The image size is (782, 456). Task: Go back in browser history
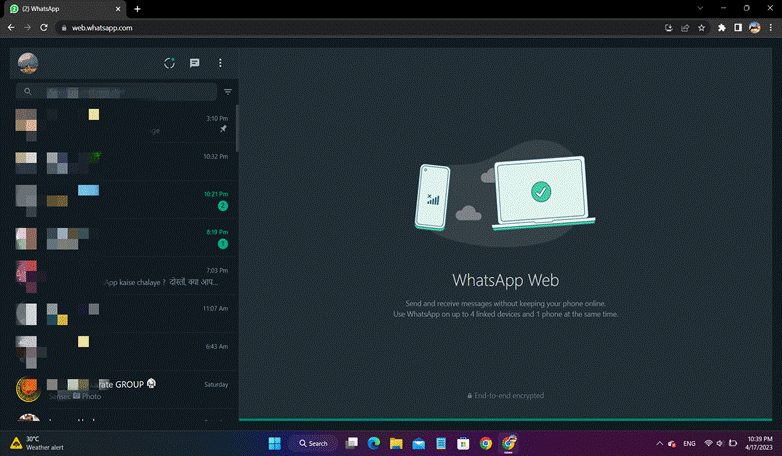[x=11, y=28]
